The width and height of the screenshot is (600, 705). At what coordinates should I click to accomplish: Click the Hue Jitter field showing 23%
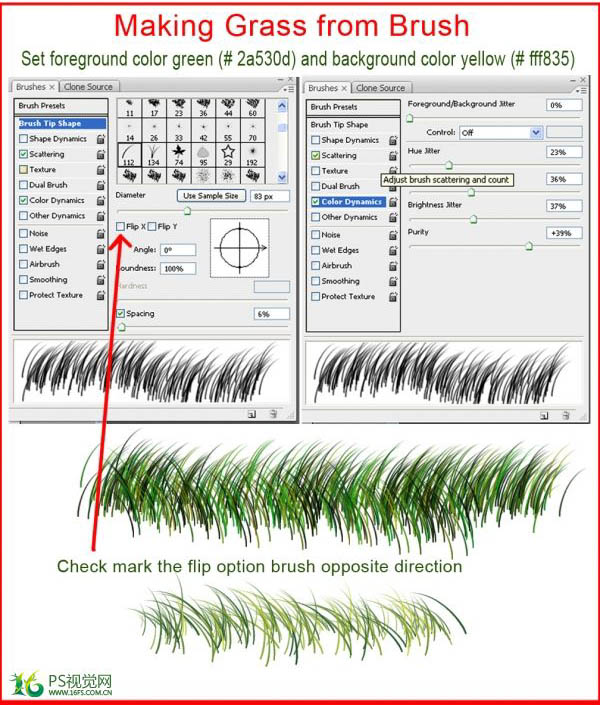564,152
